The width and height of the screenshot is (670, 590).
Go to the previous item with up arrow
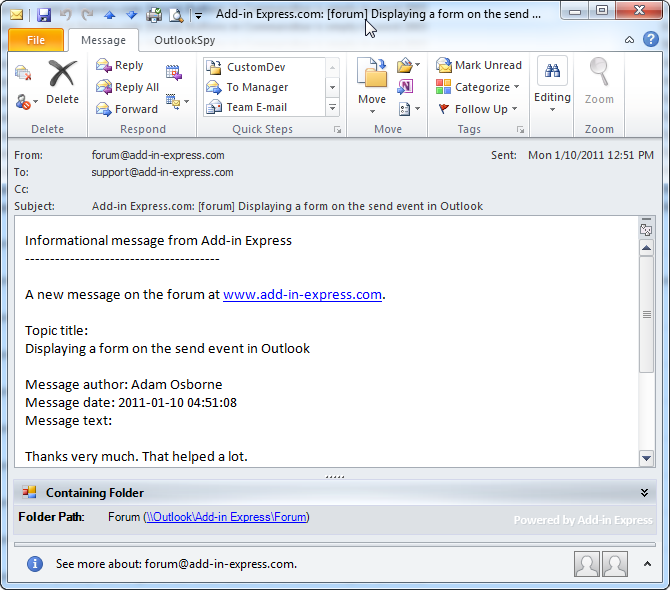pyautogui.click(x=110, y=15)
